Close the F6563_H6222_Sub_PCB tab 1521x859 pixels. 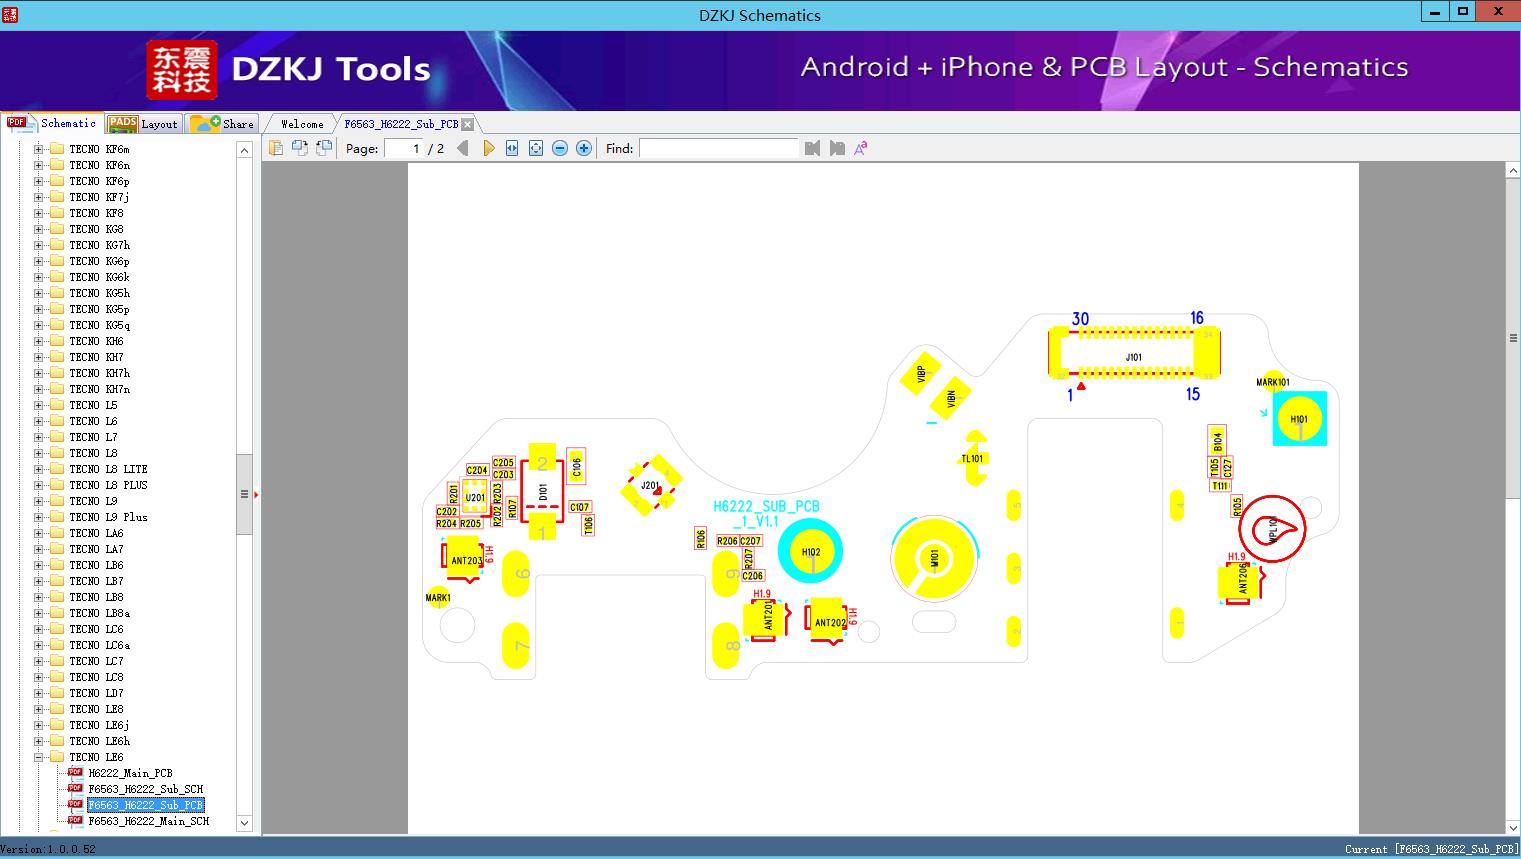468,124
